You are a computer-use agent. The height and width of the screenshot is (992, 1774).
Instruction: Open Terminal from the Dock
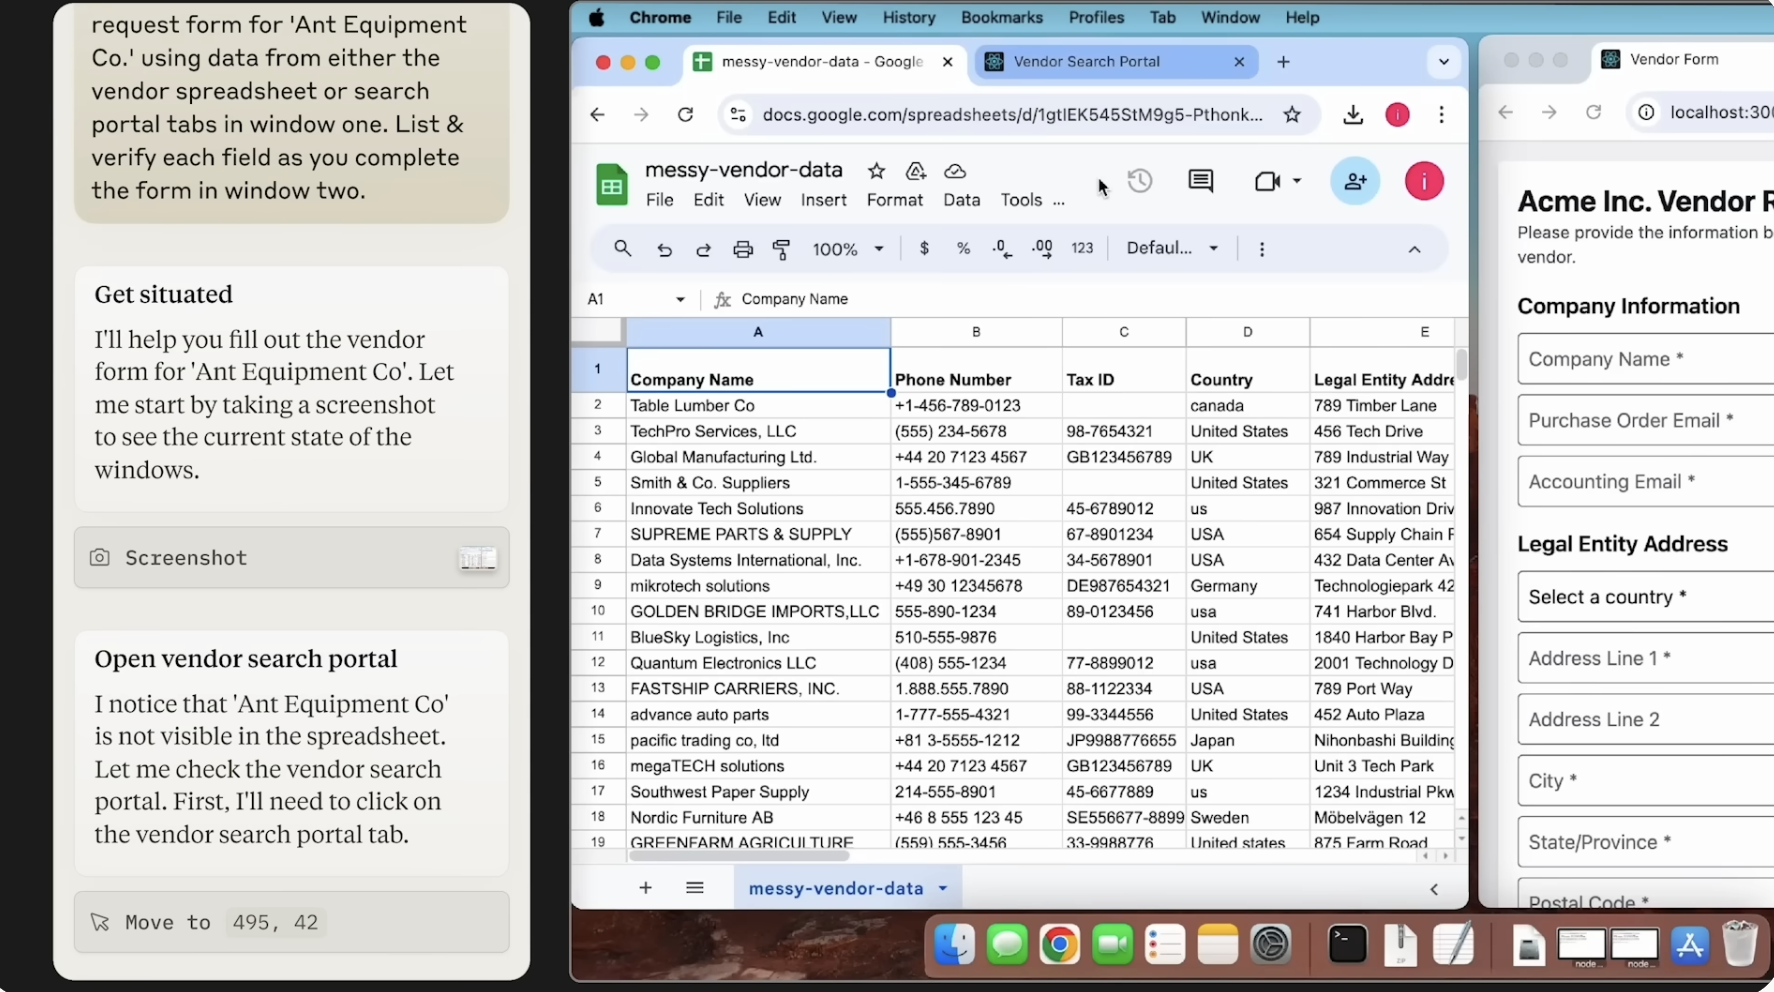coord(1347,944)
